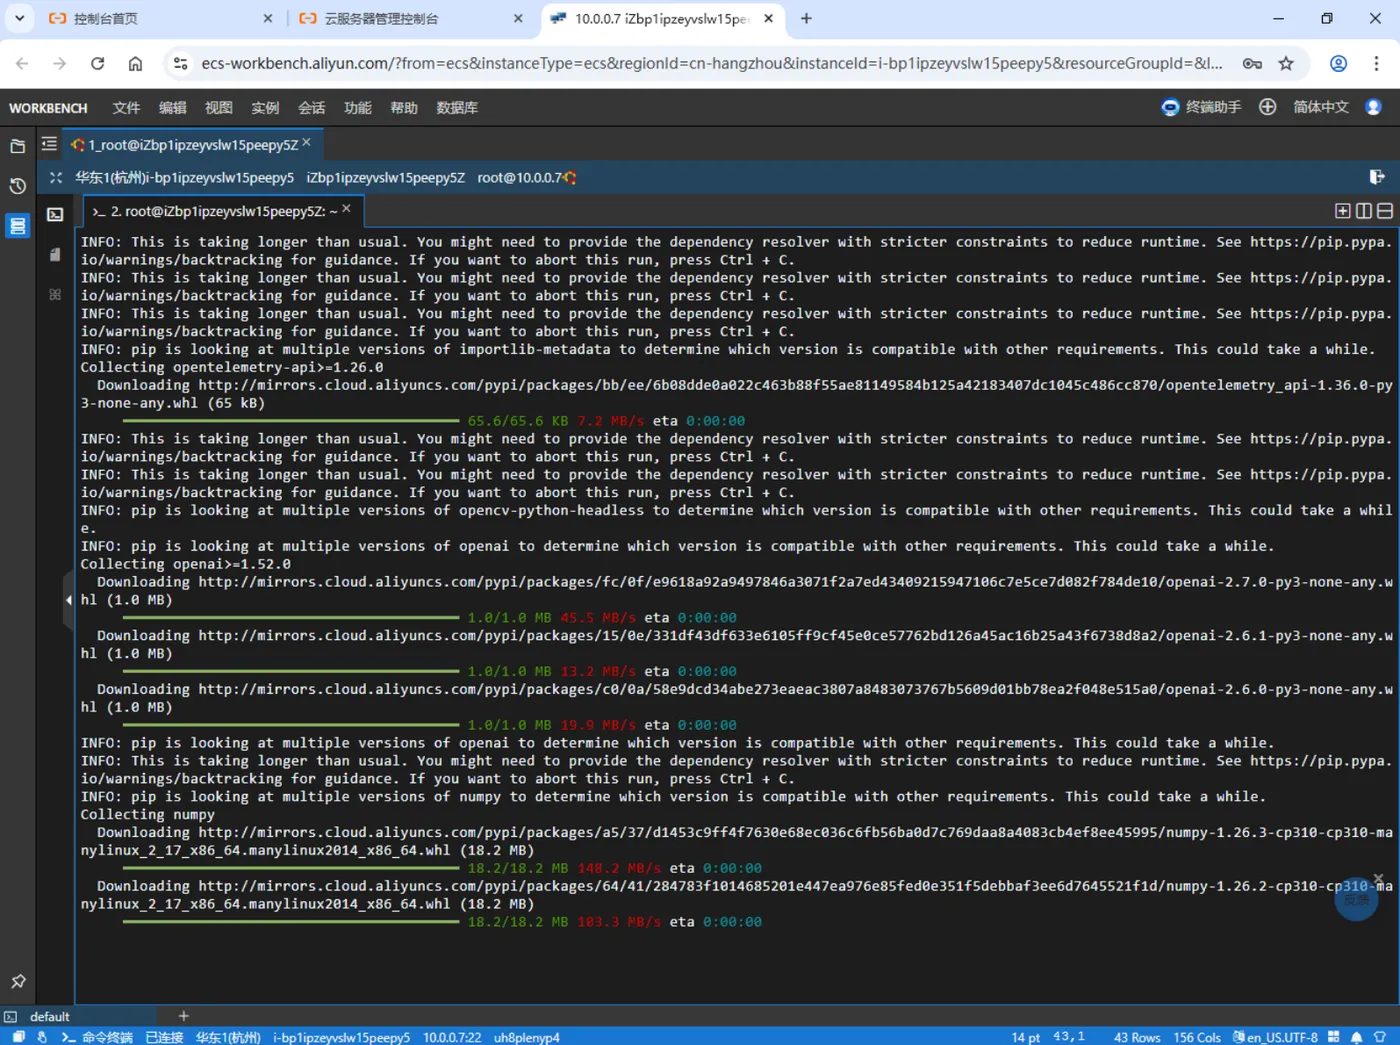Open the 编辑 menu

[172, 108]
